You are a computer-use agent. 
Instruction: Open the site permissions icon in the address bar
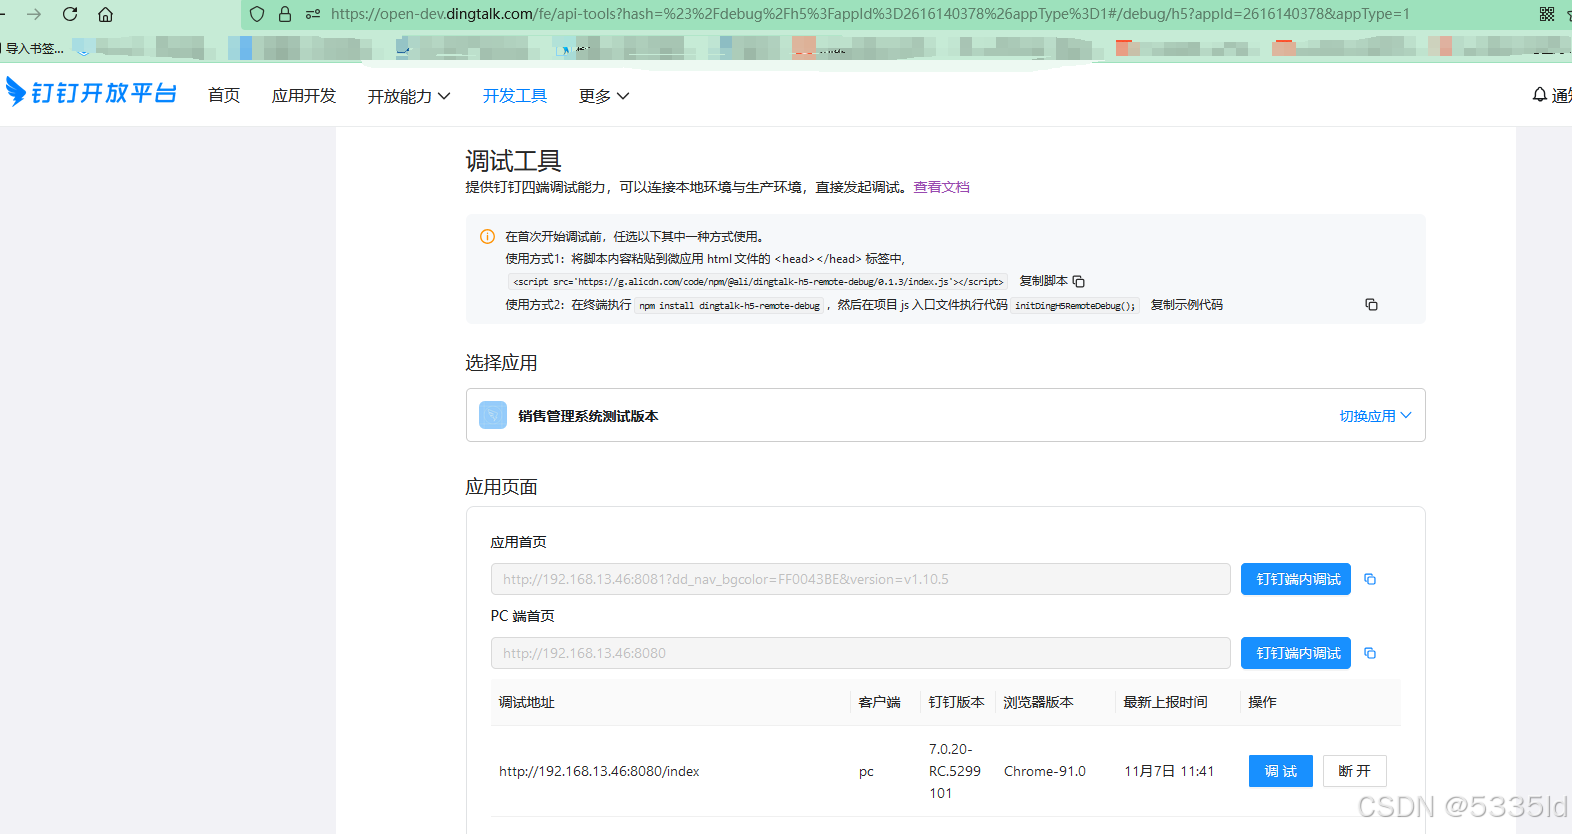click(313, 14)
